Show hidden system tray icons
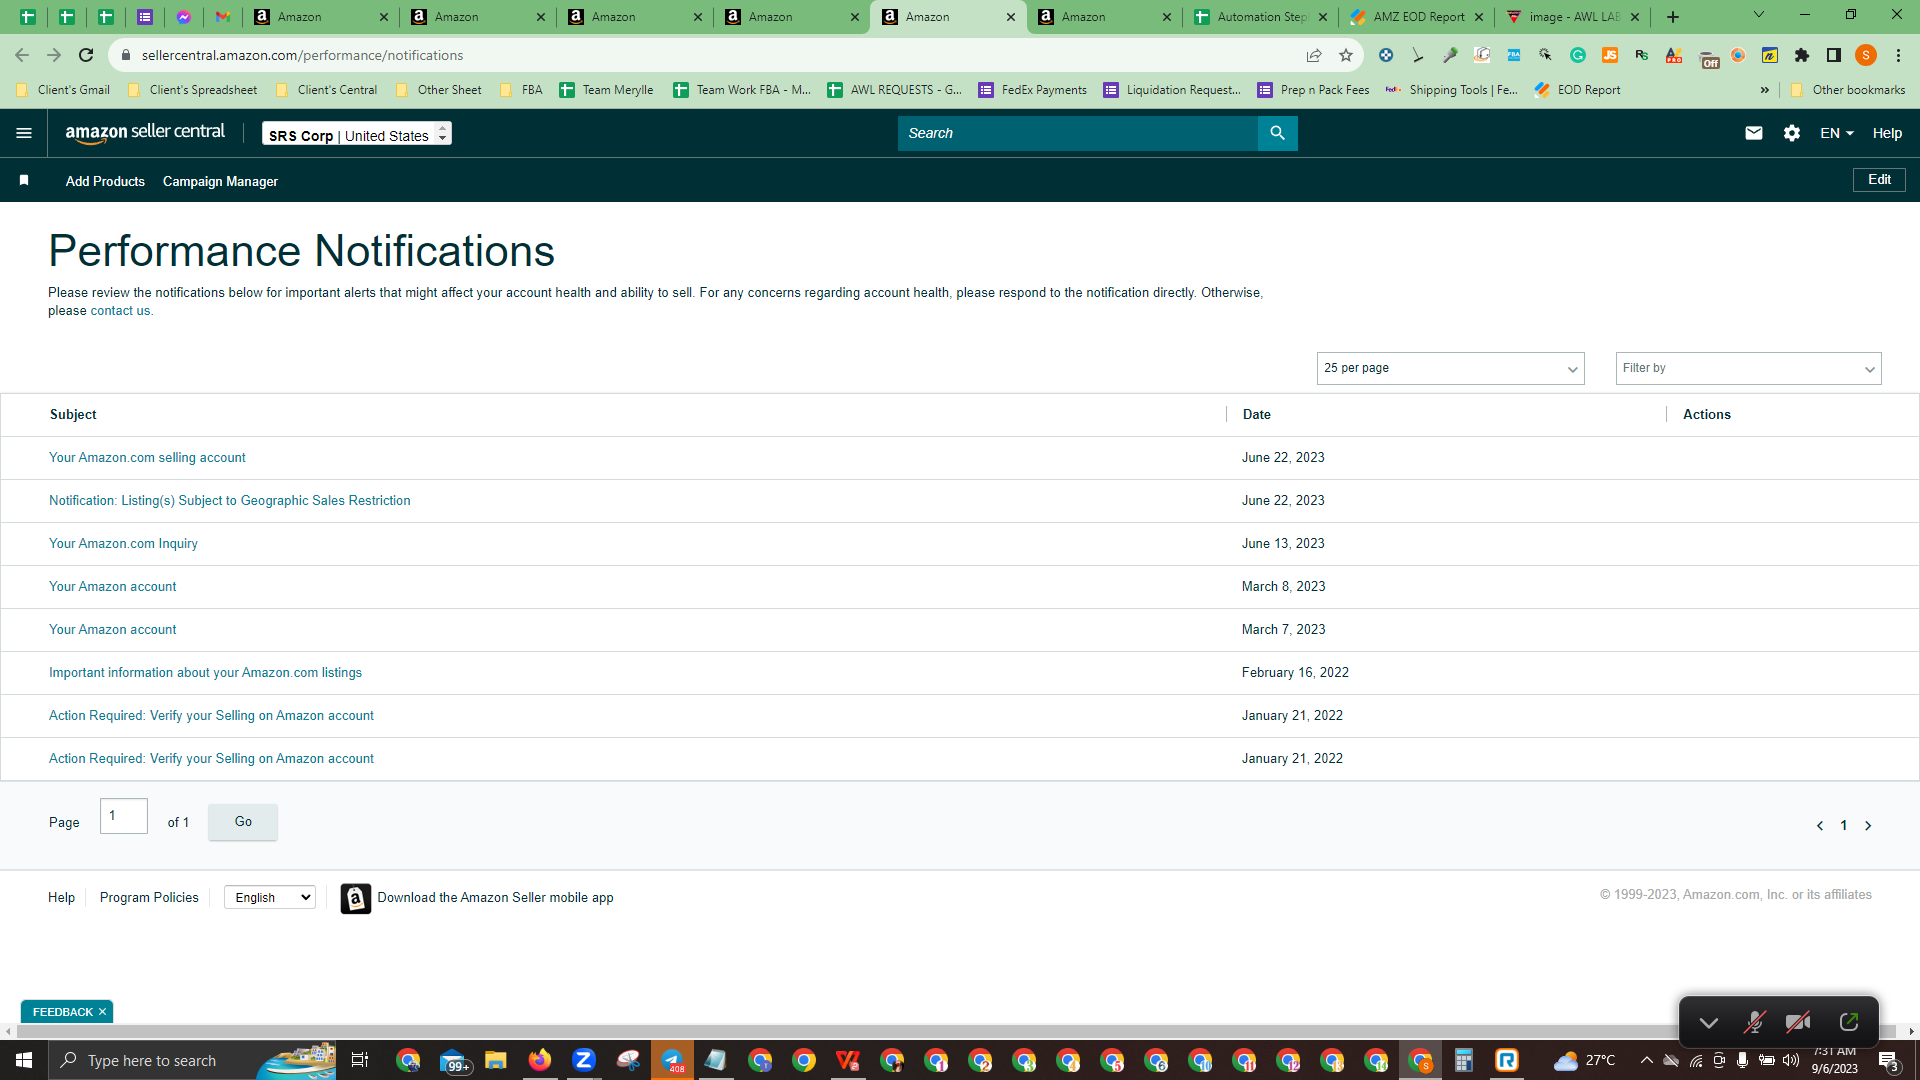 1646,1060
